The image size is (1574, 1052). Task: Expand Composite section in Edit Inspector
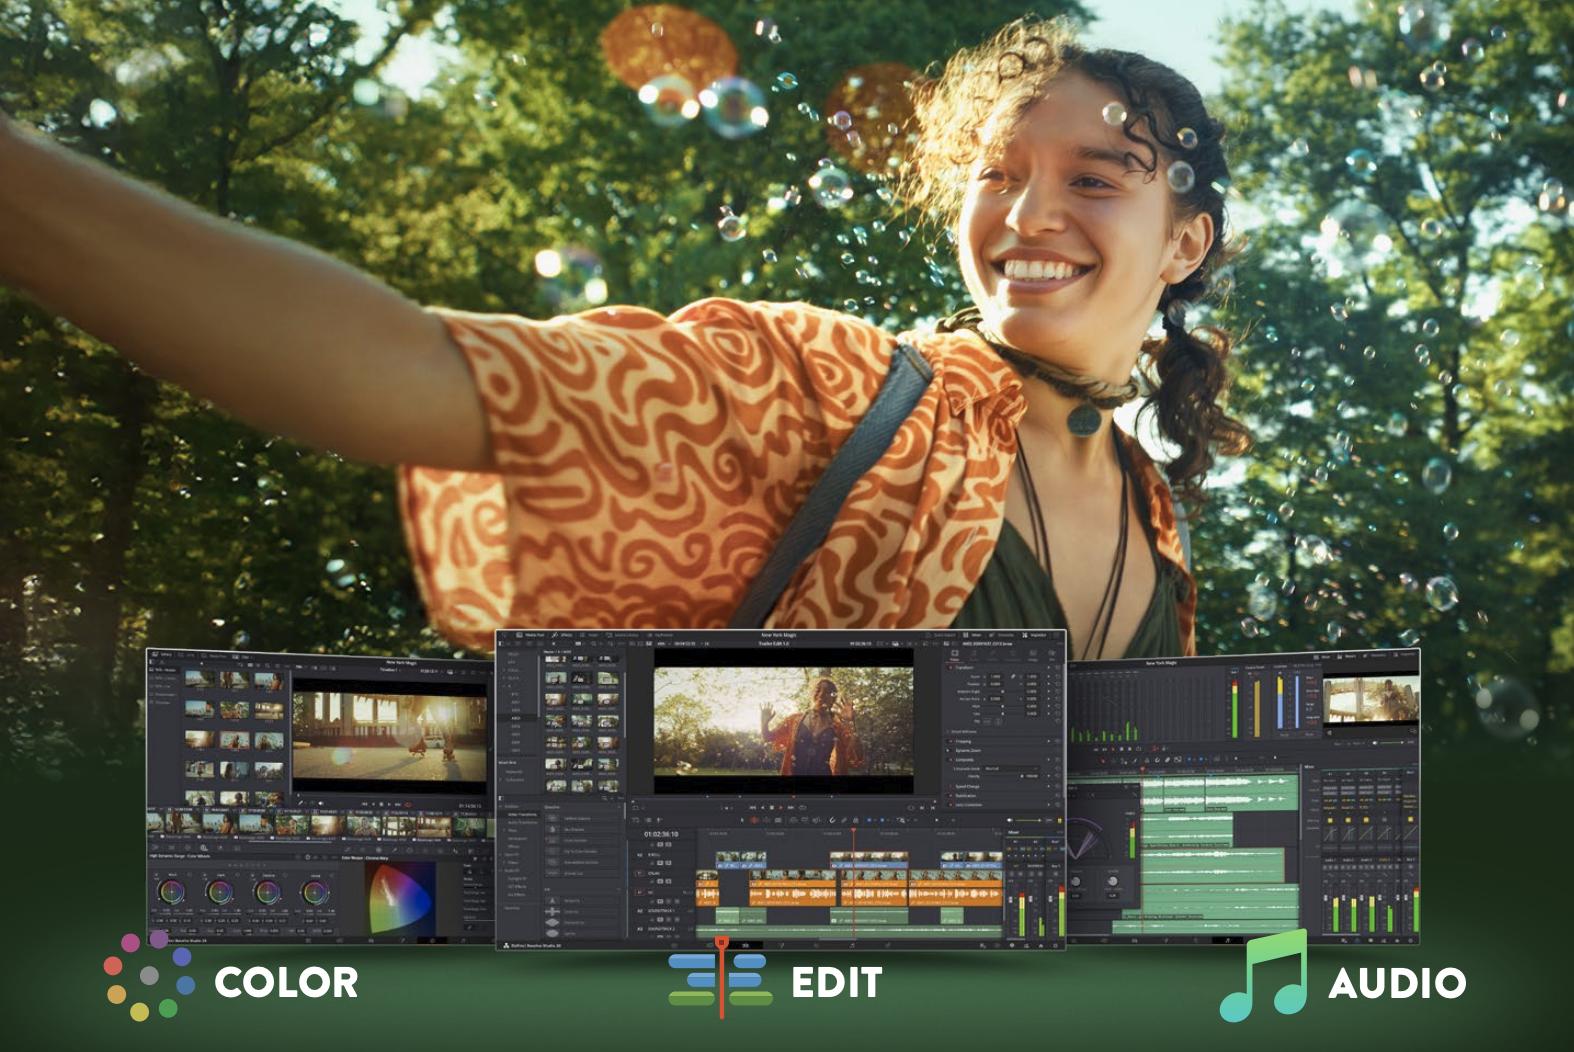coord(964,759)
